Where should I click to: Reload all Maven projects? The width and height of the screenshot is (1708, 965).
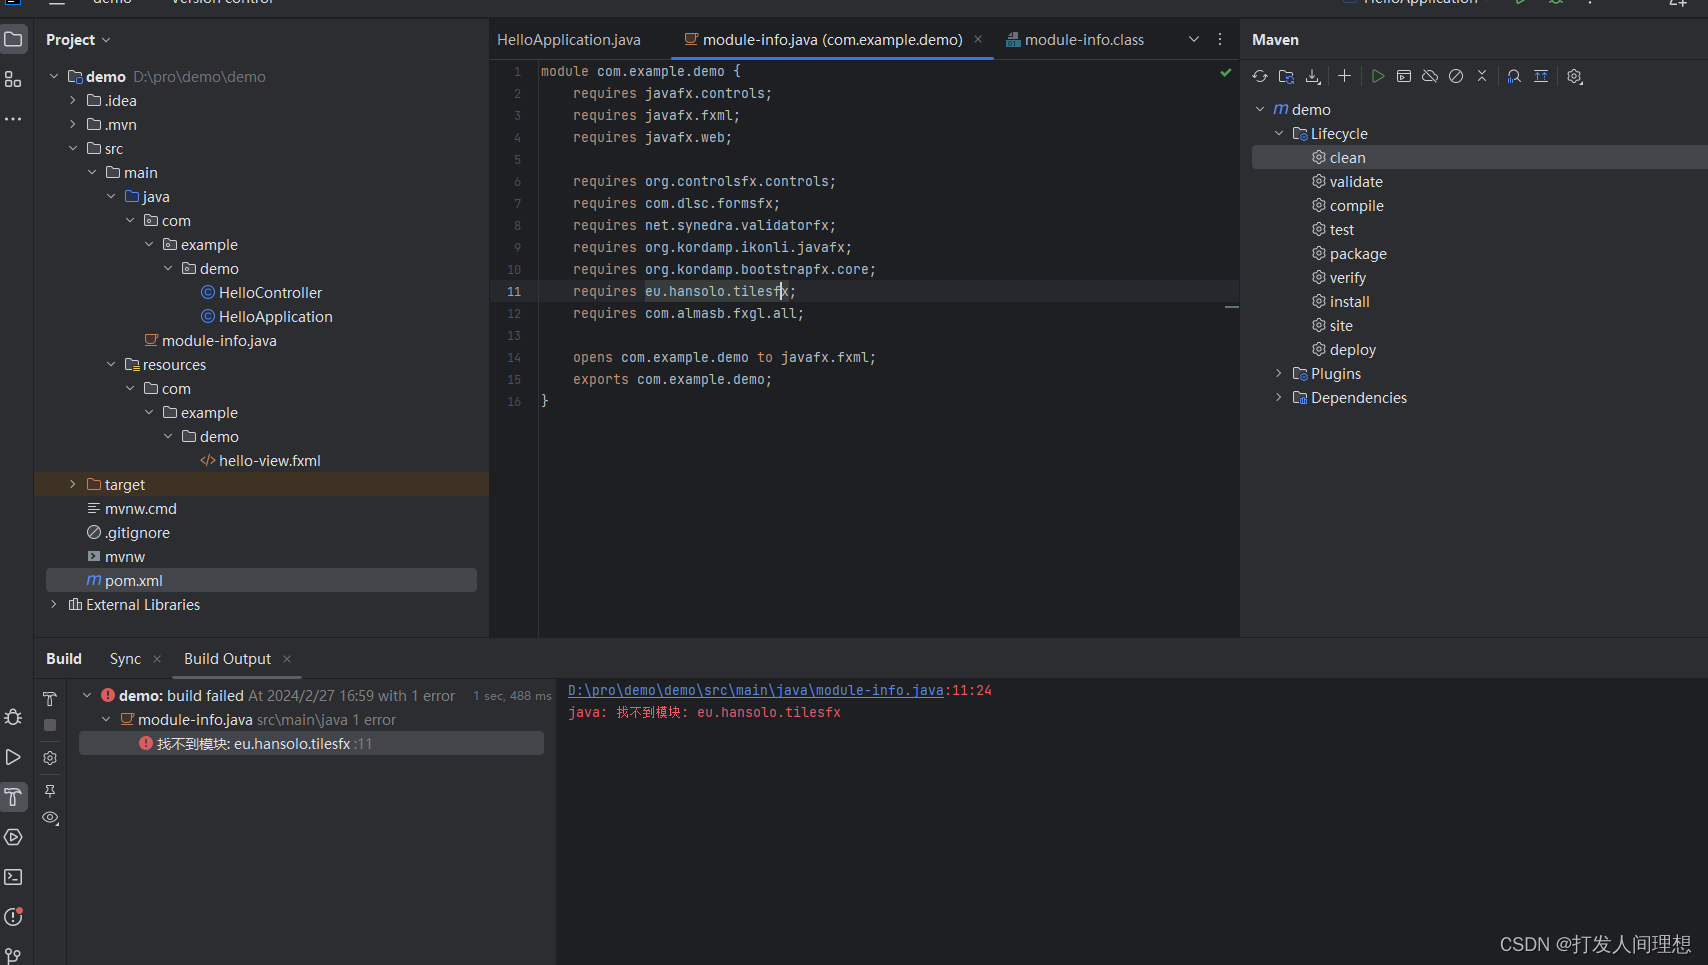[x=1259, y=76]
